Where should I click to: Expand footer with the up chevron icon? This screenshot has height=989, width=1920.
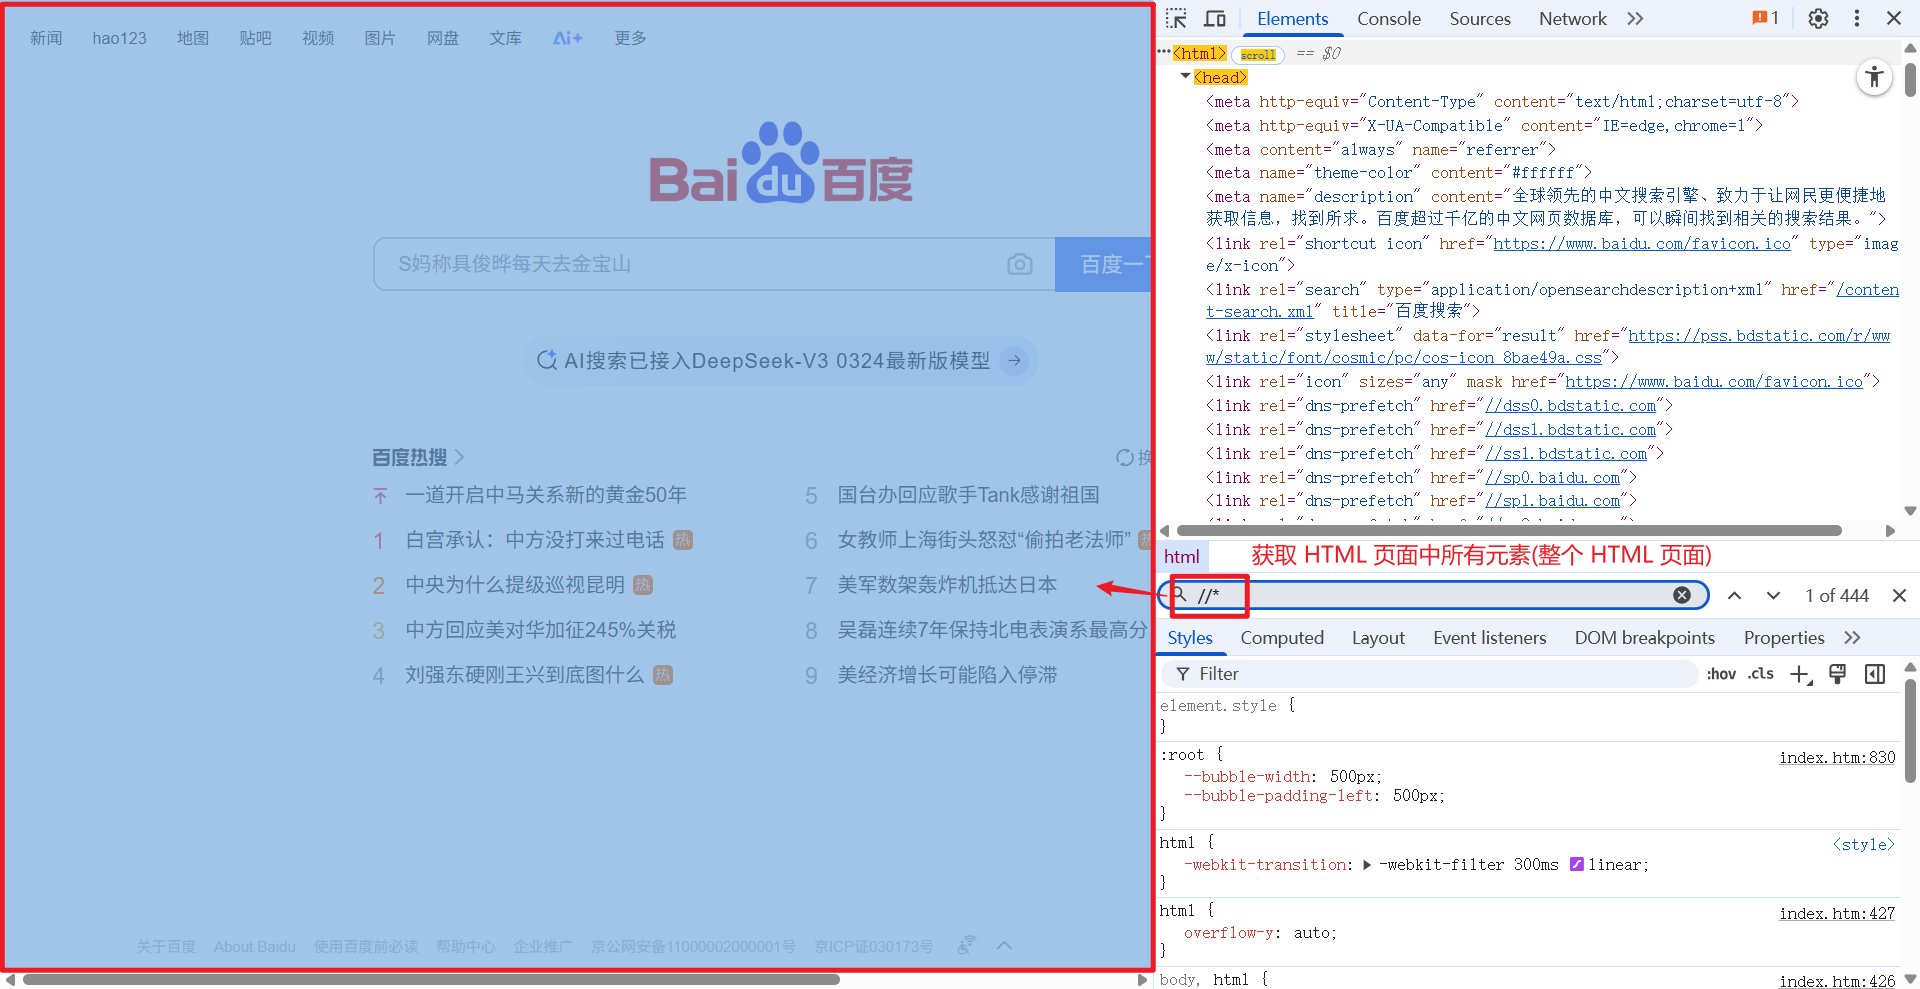pos(1004,945)
